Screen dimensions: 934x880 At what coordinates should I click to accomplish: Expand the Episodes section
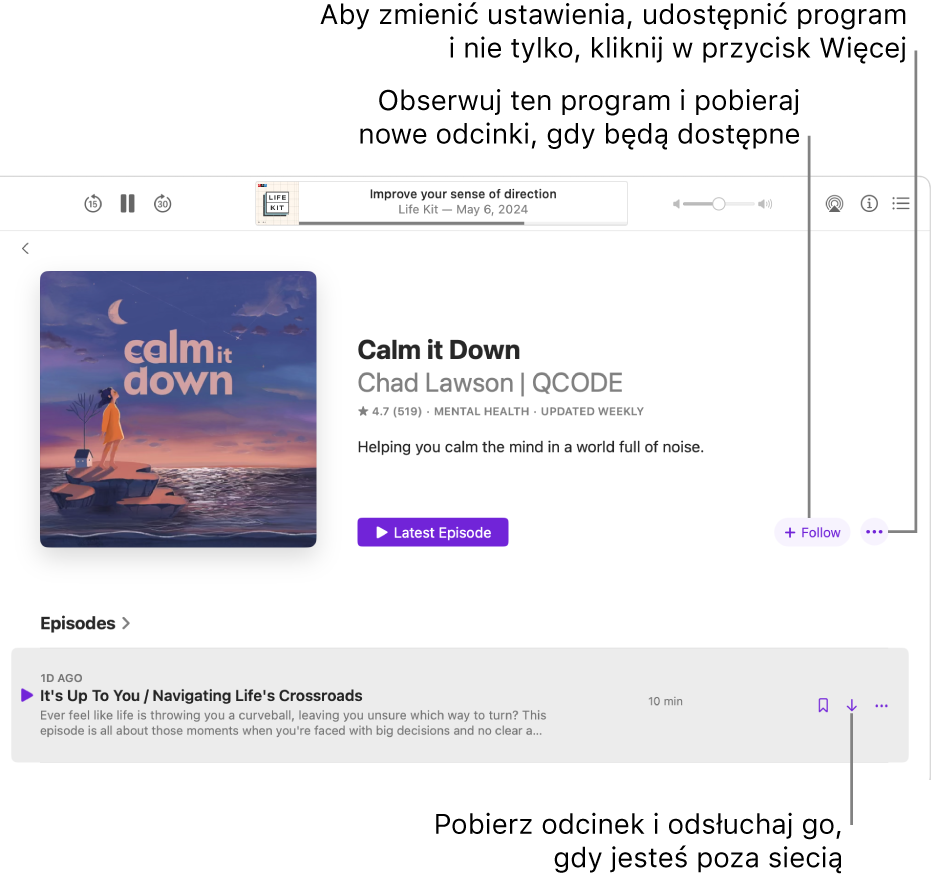tap(85, 623)
